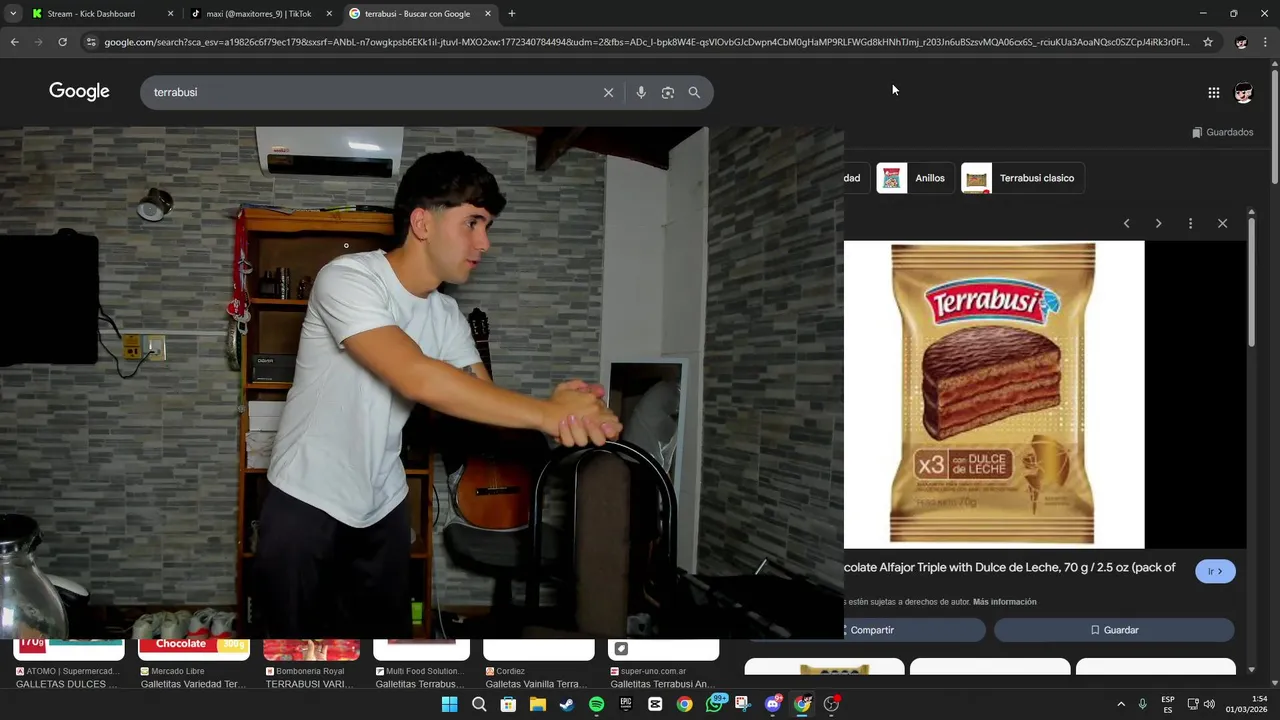Clear the terrabusi search query
The image size is (1280, 720).
(x=608, y=92)
